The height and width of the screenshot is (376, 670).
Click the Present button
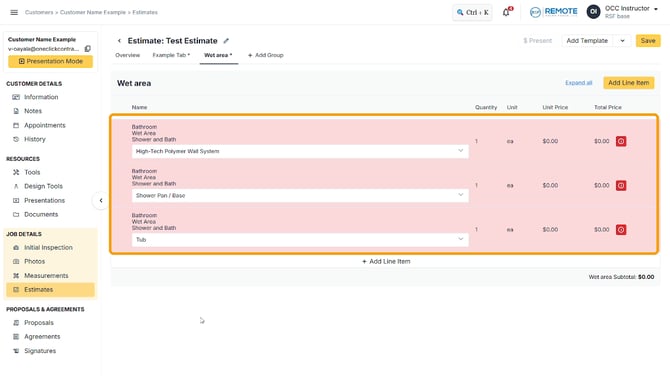[538, 41]
